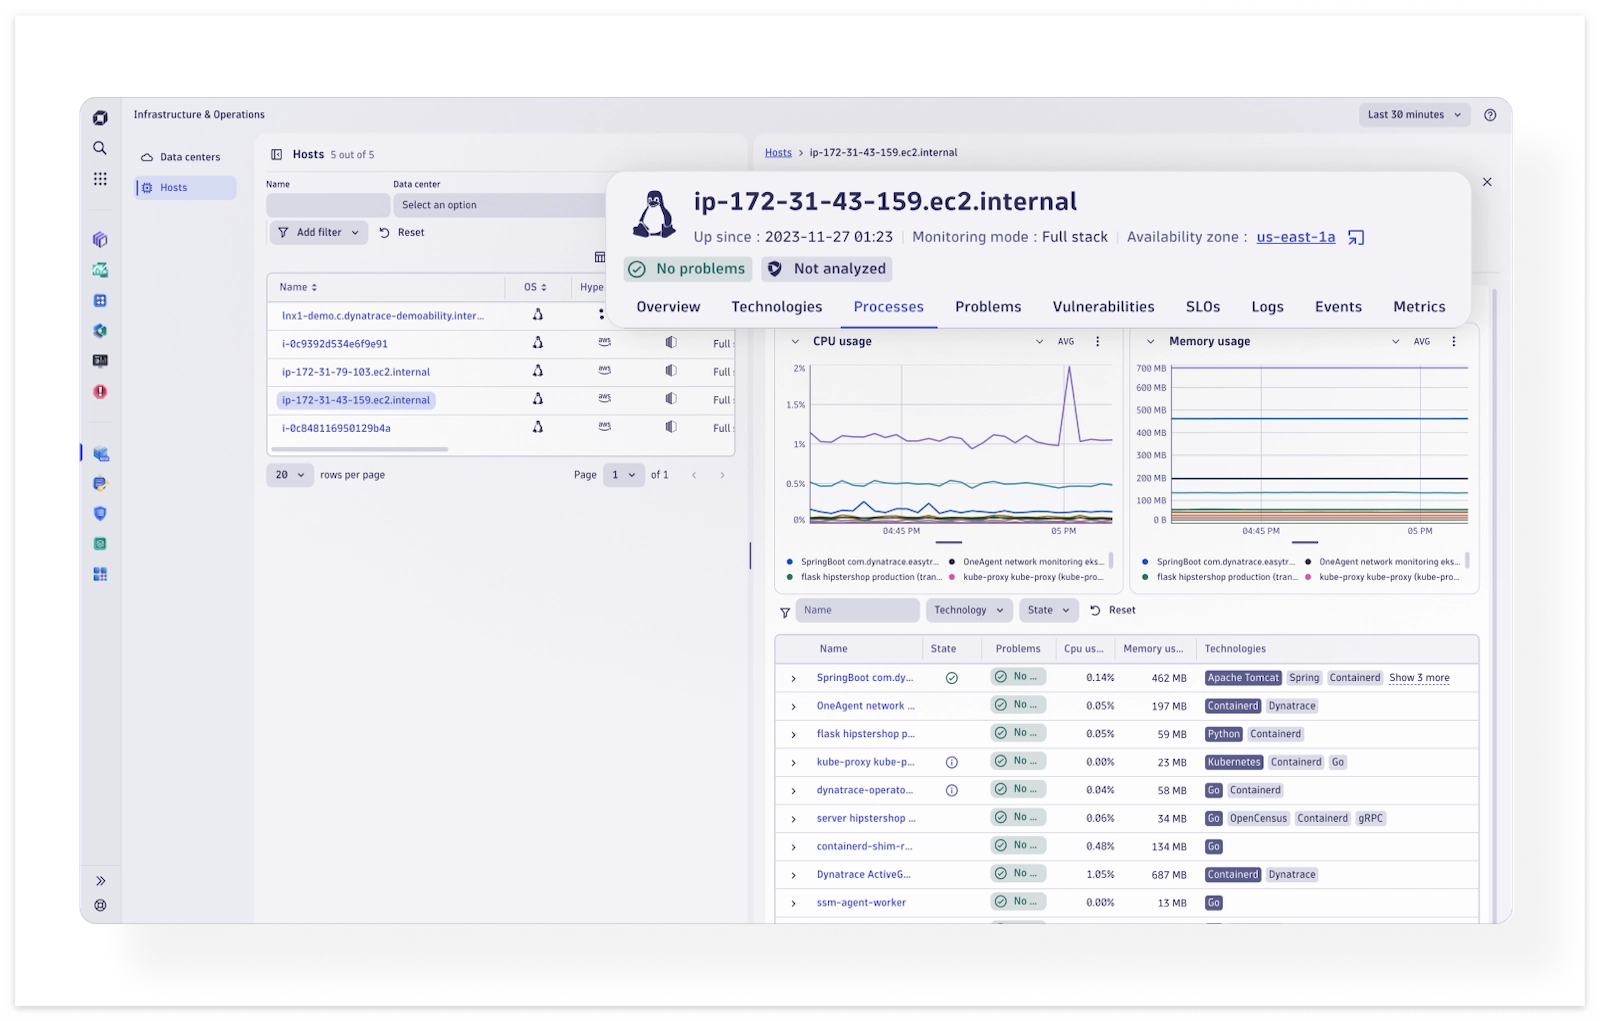Expand the Dynatrace ActiveGate process row
The height and width of the screenshot is (1021, 1600).
pos(794,876)
